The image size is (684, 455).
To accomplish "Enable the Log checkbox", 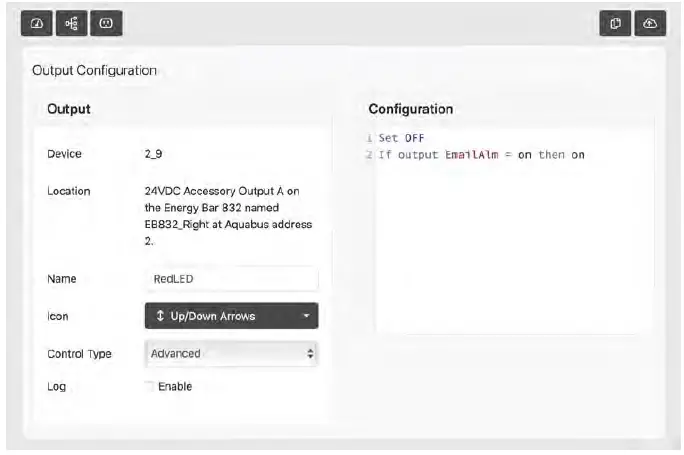I will coord(149,386).
